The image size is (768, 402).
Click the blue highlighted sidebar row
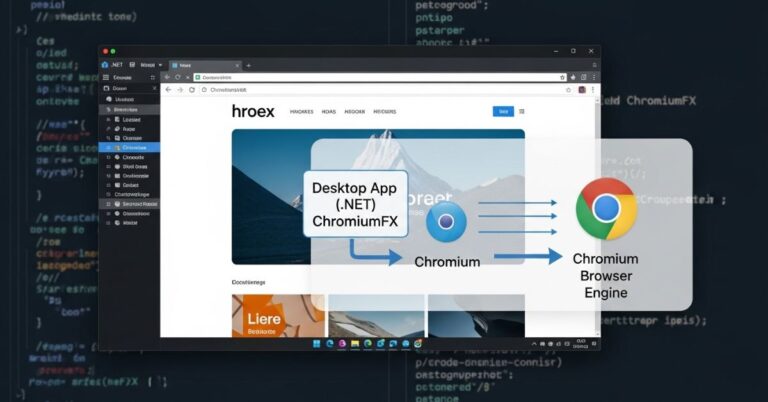pos(129,147)
